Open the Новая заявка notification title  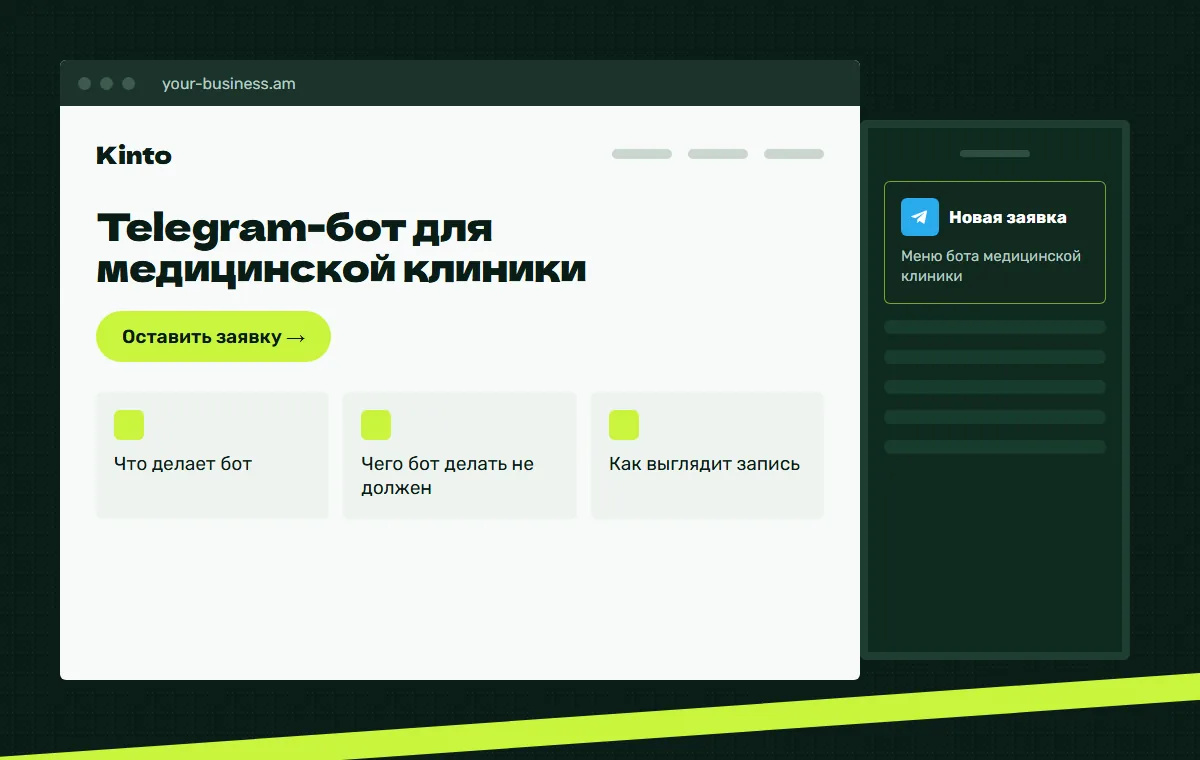tap(1008, 217)
